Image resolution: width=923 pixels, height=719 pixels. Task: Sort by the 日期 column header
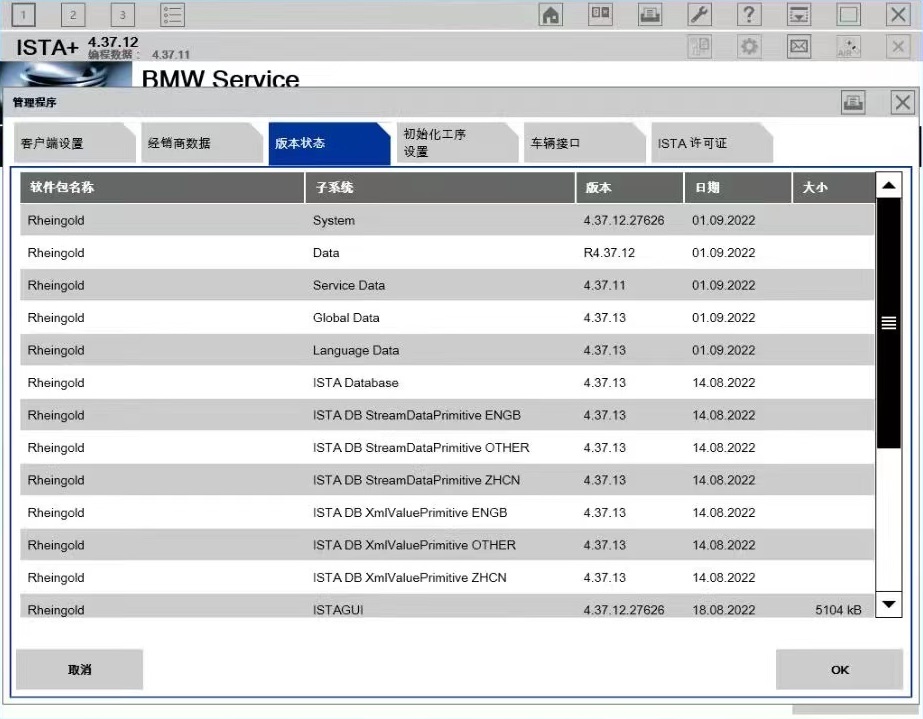click(738, 187)
